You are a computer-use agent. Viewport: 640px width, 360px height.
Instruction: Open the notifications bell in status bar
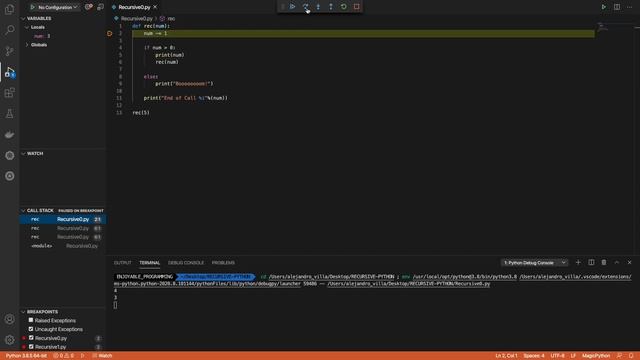point(631,356)
